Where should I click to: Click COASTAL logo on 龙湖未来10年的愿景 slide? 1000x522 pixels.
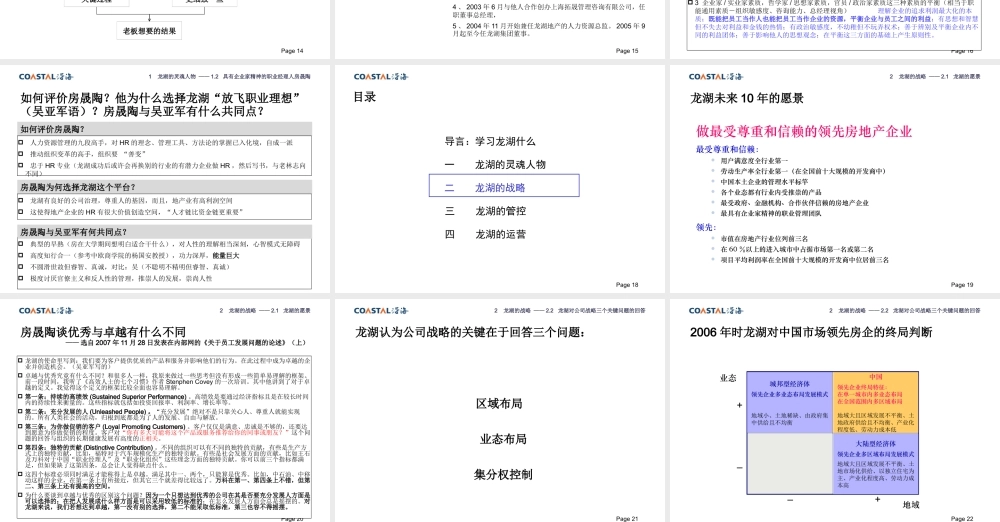coord(716,77)
